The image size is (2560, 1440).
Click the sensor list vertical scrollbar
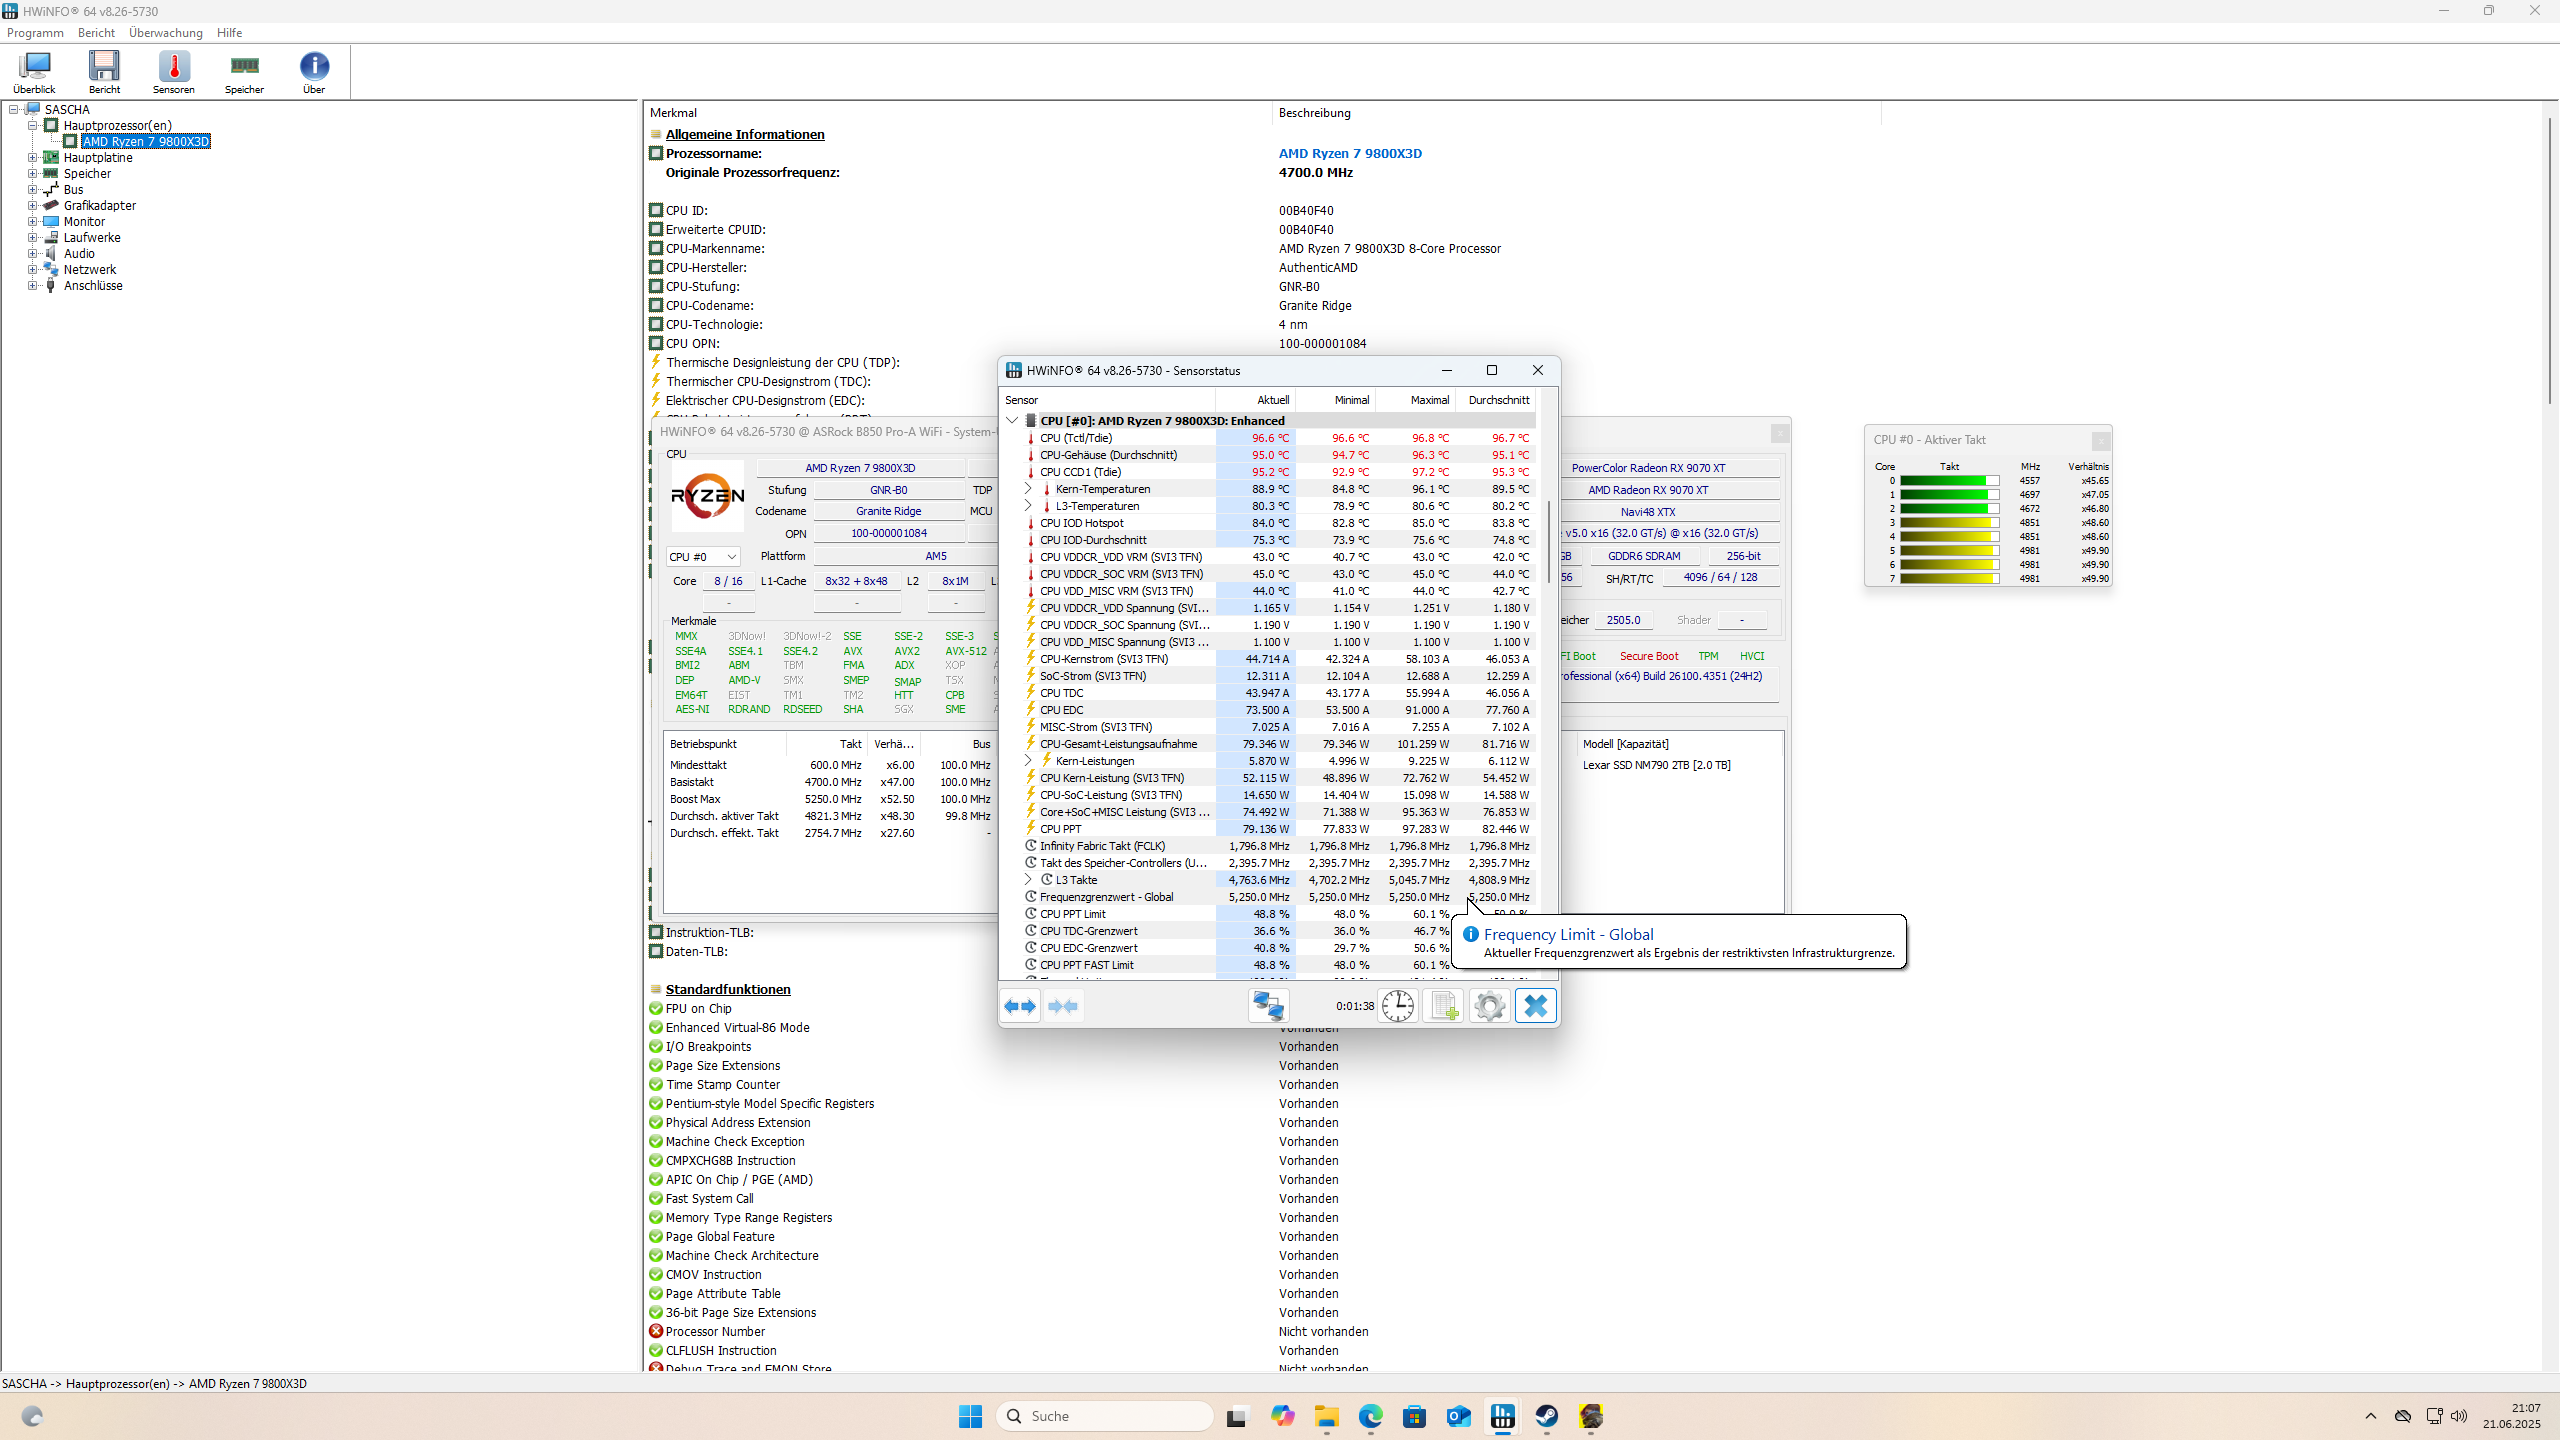pos(1548,540)
